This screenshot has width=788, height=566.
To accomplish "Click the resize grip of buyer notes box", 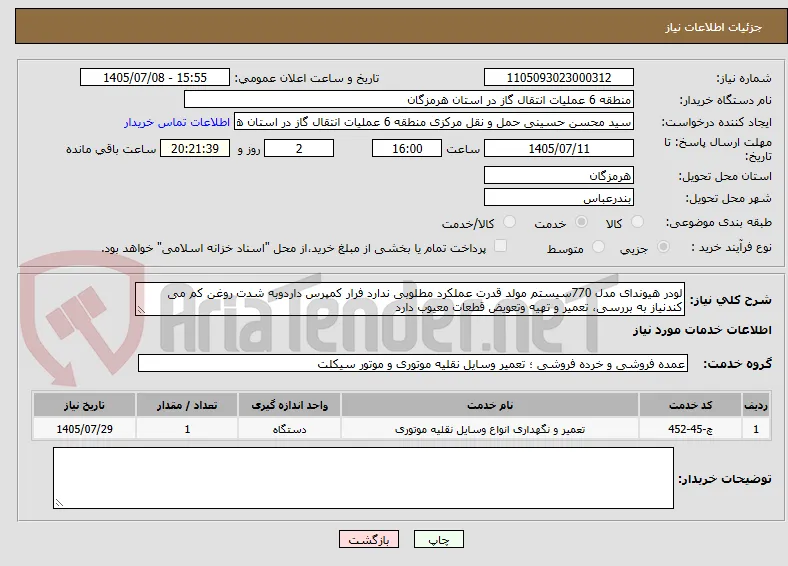I will 59,503.
